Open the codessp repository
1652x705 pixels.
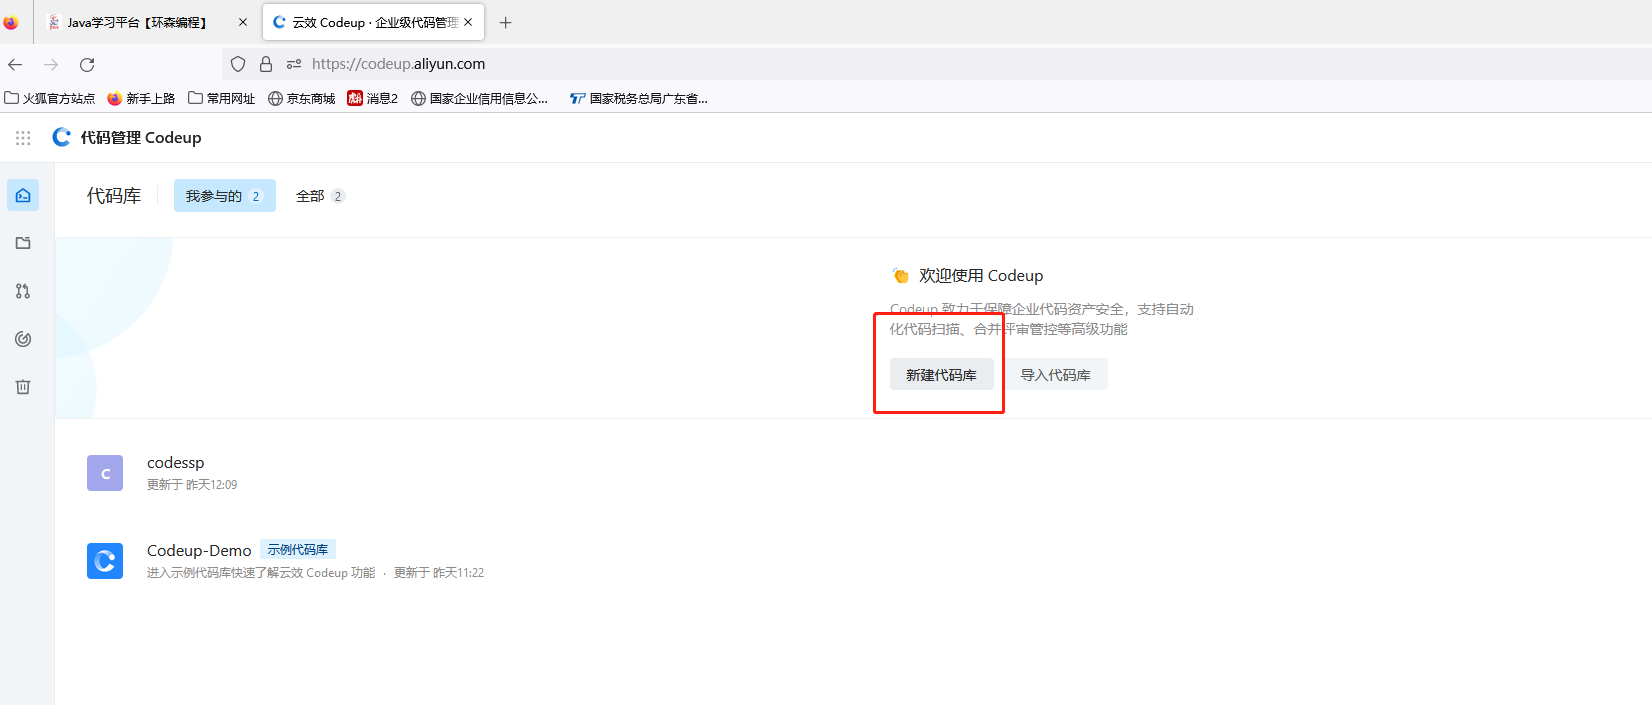[175, 463]
